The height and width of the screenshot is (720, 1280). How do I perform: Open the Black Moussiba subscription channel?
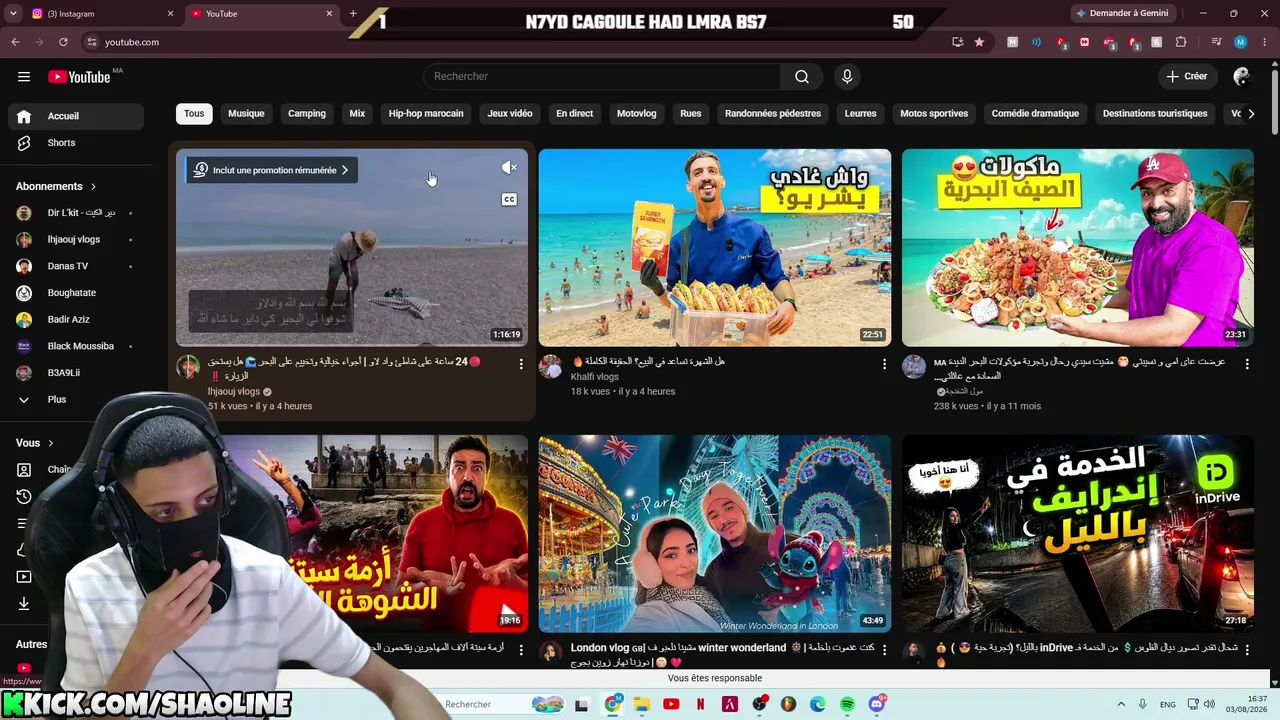[x=75, y=346]
